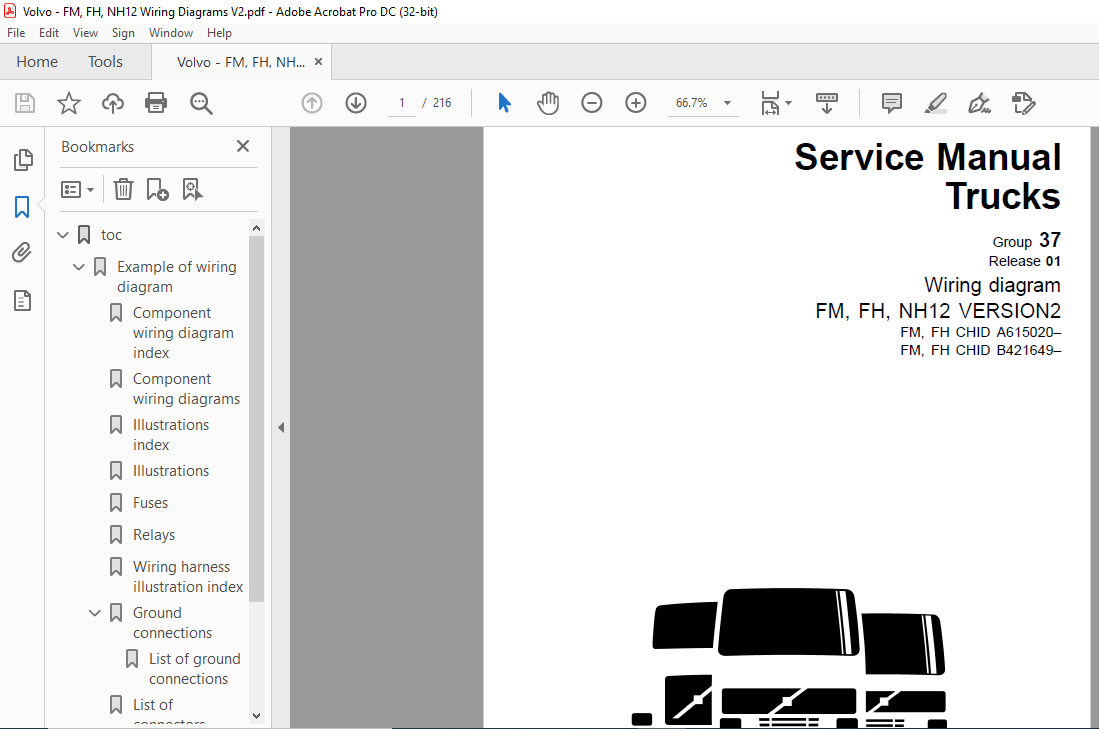Collapse the navigation pane with divider arrow
Image resolution: width=1099 pixels, height=729 pixels.
(281, 427)
